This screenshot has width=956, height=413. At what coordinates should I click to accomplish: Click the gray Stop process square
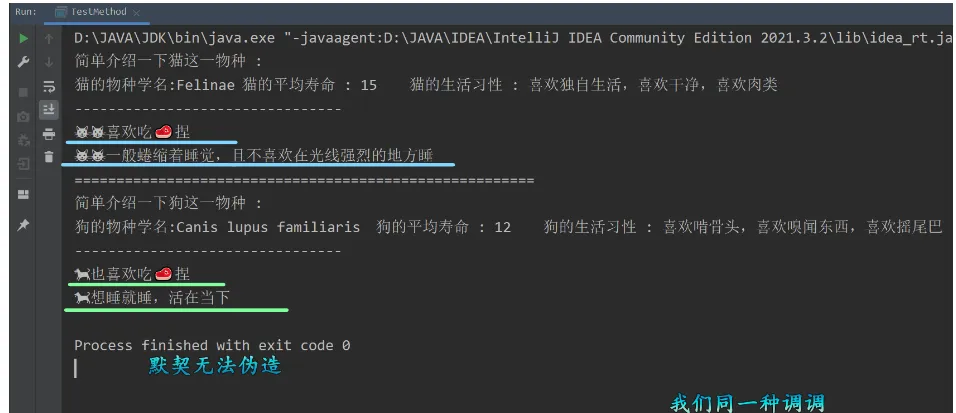(x=23, y=92)
